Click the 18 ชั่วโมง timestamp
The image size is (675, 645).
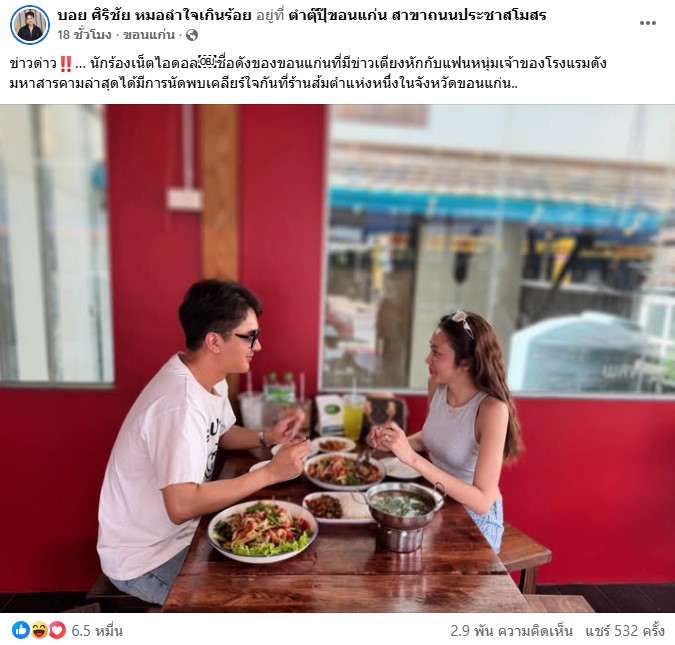click(x=84, y=35)
